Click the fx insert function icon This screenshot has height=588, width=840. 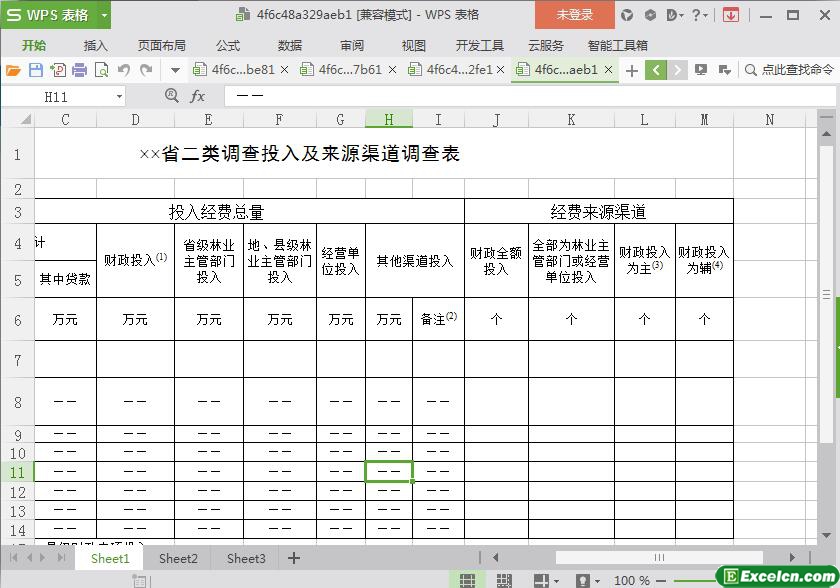pyautogui.click(x=197, y=96)
